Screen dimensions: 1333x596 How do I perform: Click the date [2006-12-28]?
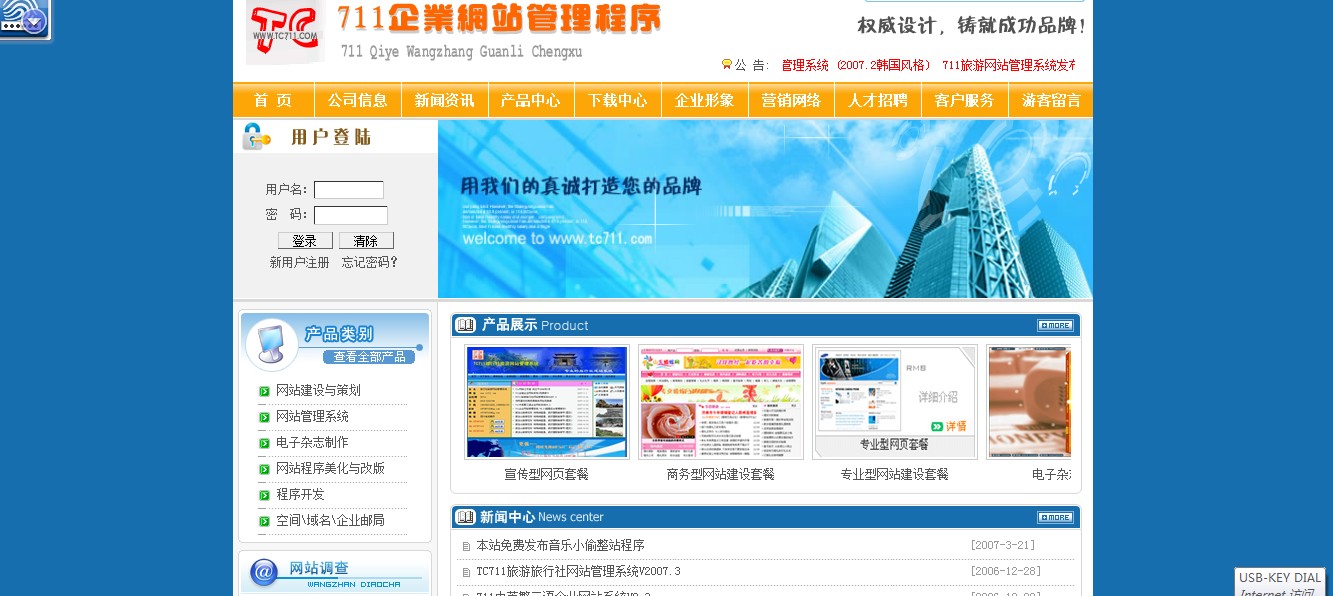[1006, 572]
